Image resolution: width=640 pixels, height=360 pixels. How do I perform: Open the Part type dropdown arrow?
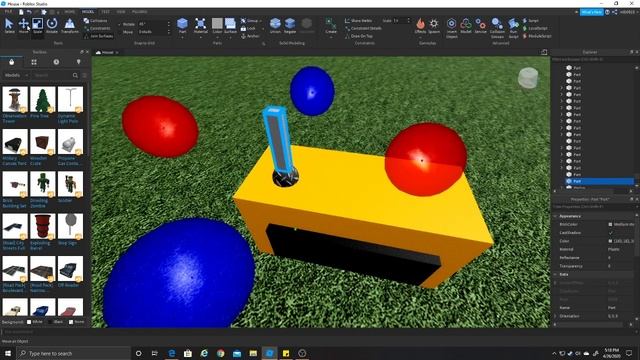(182, 37)
